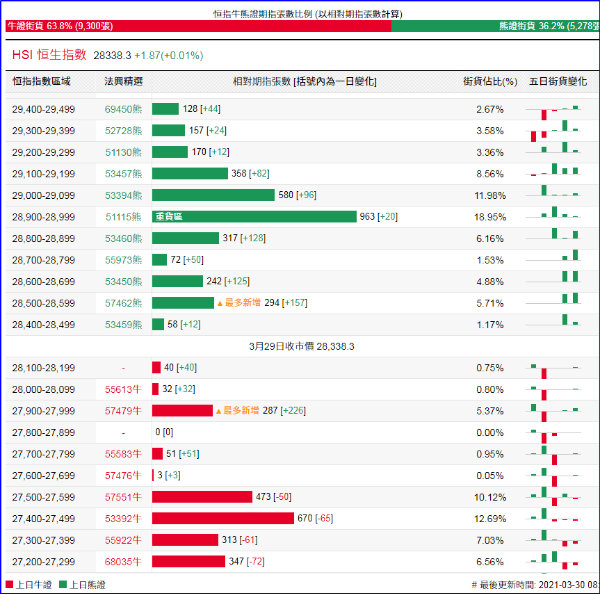Click the index range 27,800-27,899

click(43, 433)
